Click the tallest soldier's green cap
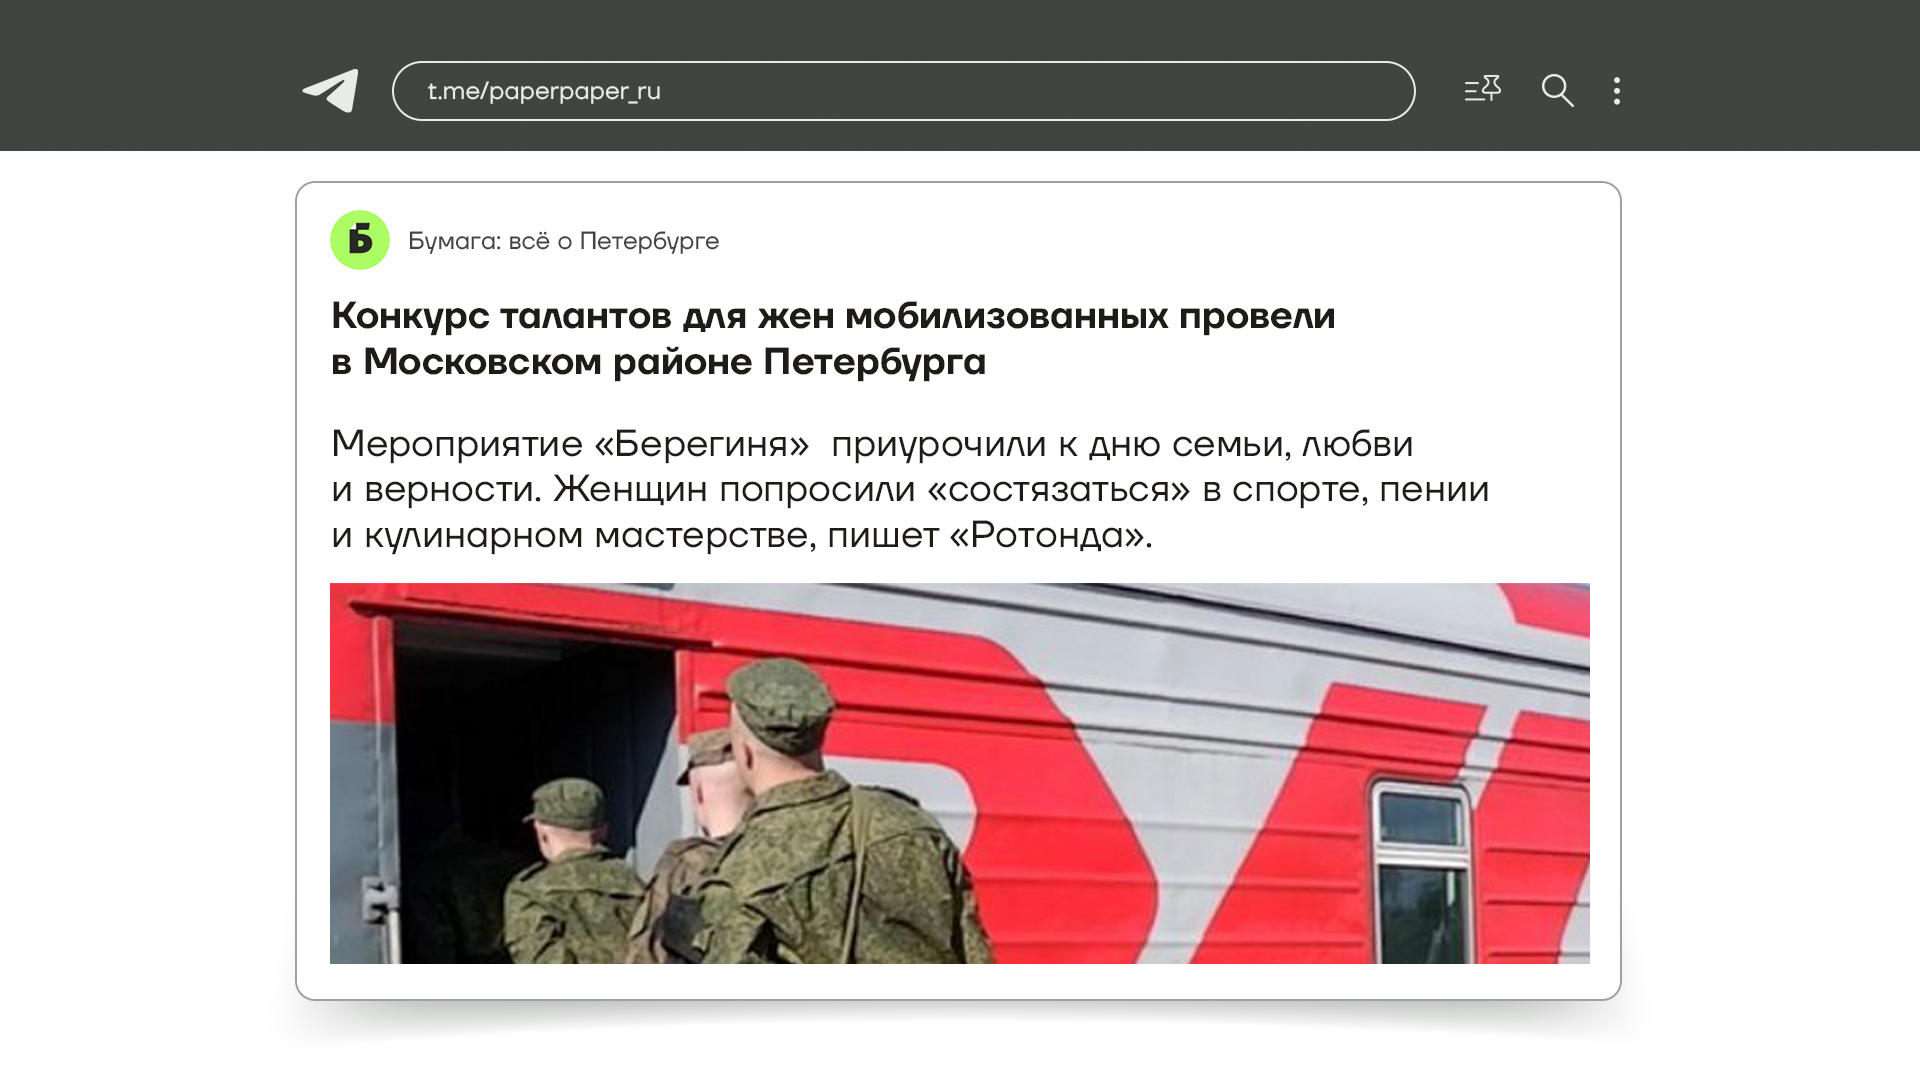1920x1080 pixels. [x=779, y=692]
